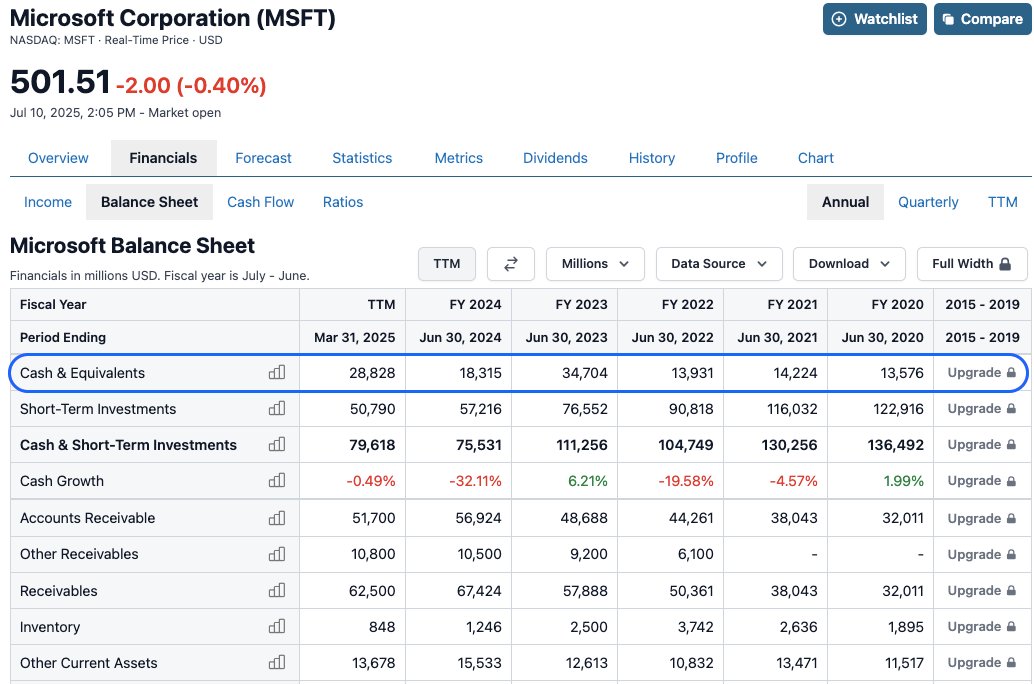The width and height of the screenshot is (1034, 684).
Task: Open the Profile tab
Action: pyautogui.click(x=737, y=158)
